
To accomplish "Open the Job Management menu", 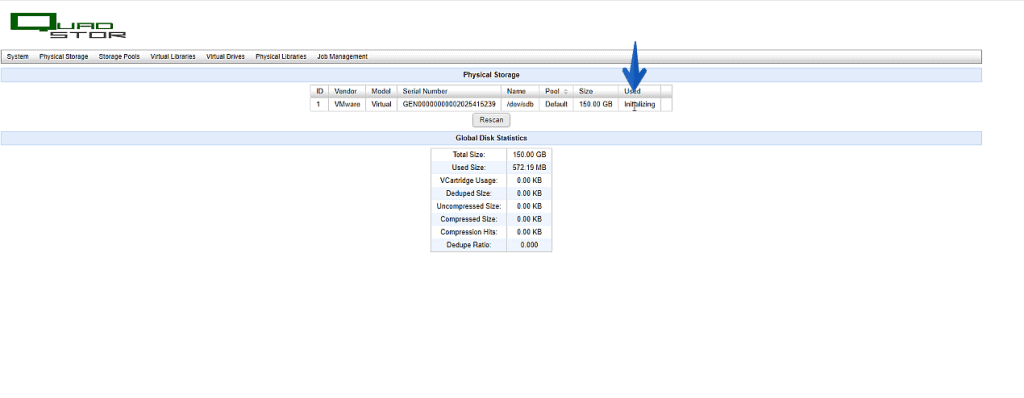I will pyautogui.click(x=342, y=57).
